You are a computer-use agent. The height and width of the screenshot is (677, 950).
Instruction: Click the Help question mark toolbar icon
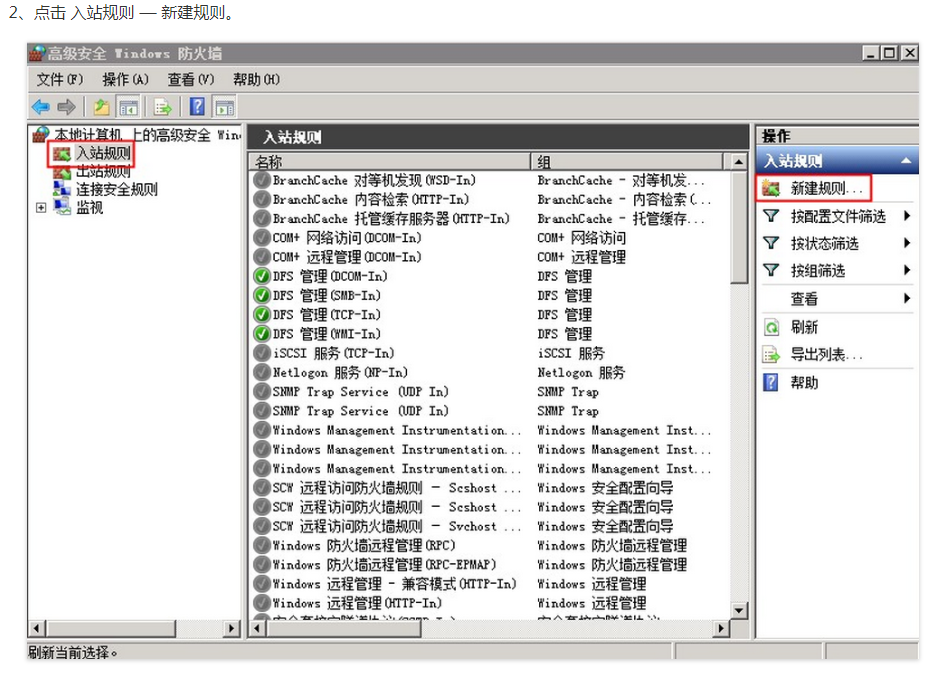[197, 107]
